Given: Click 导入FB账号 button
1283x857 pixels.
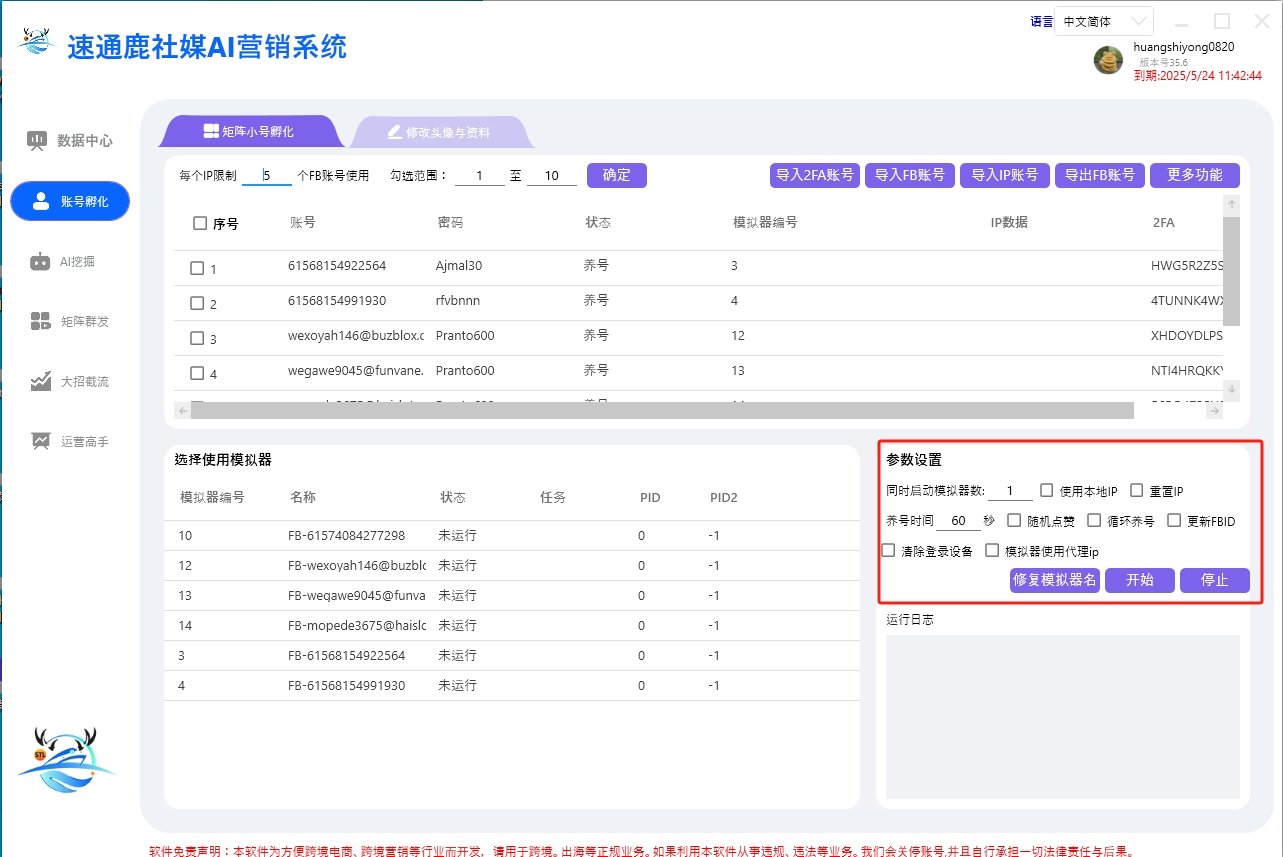Looking at the screenshot, I should pos(910,175).
